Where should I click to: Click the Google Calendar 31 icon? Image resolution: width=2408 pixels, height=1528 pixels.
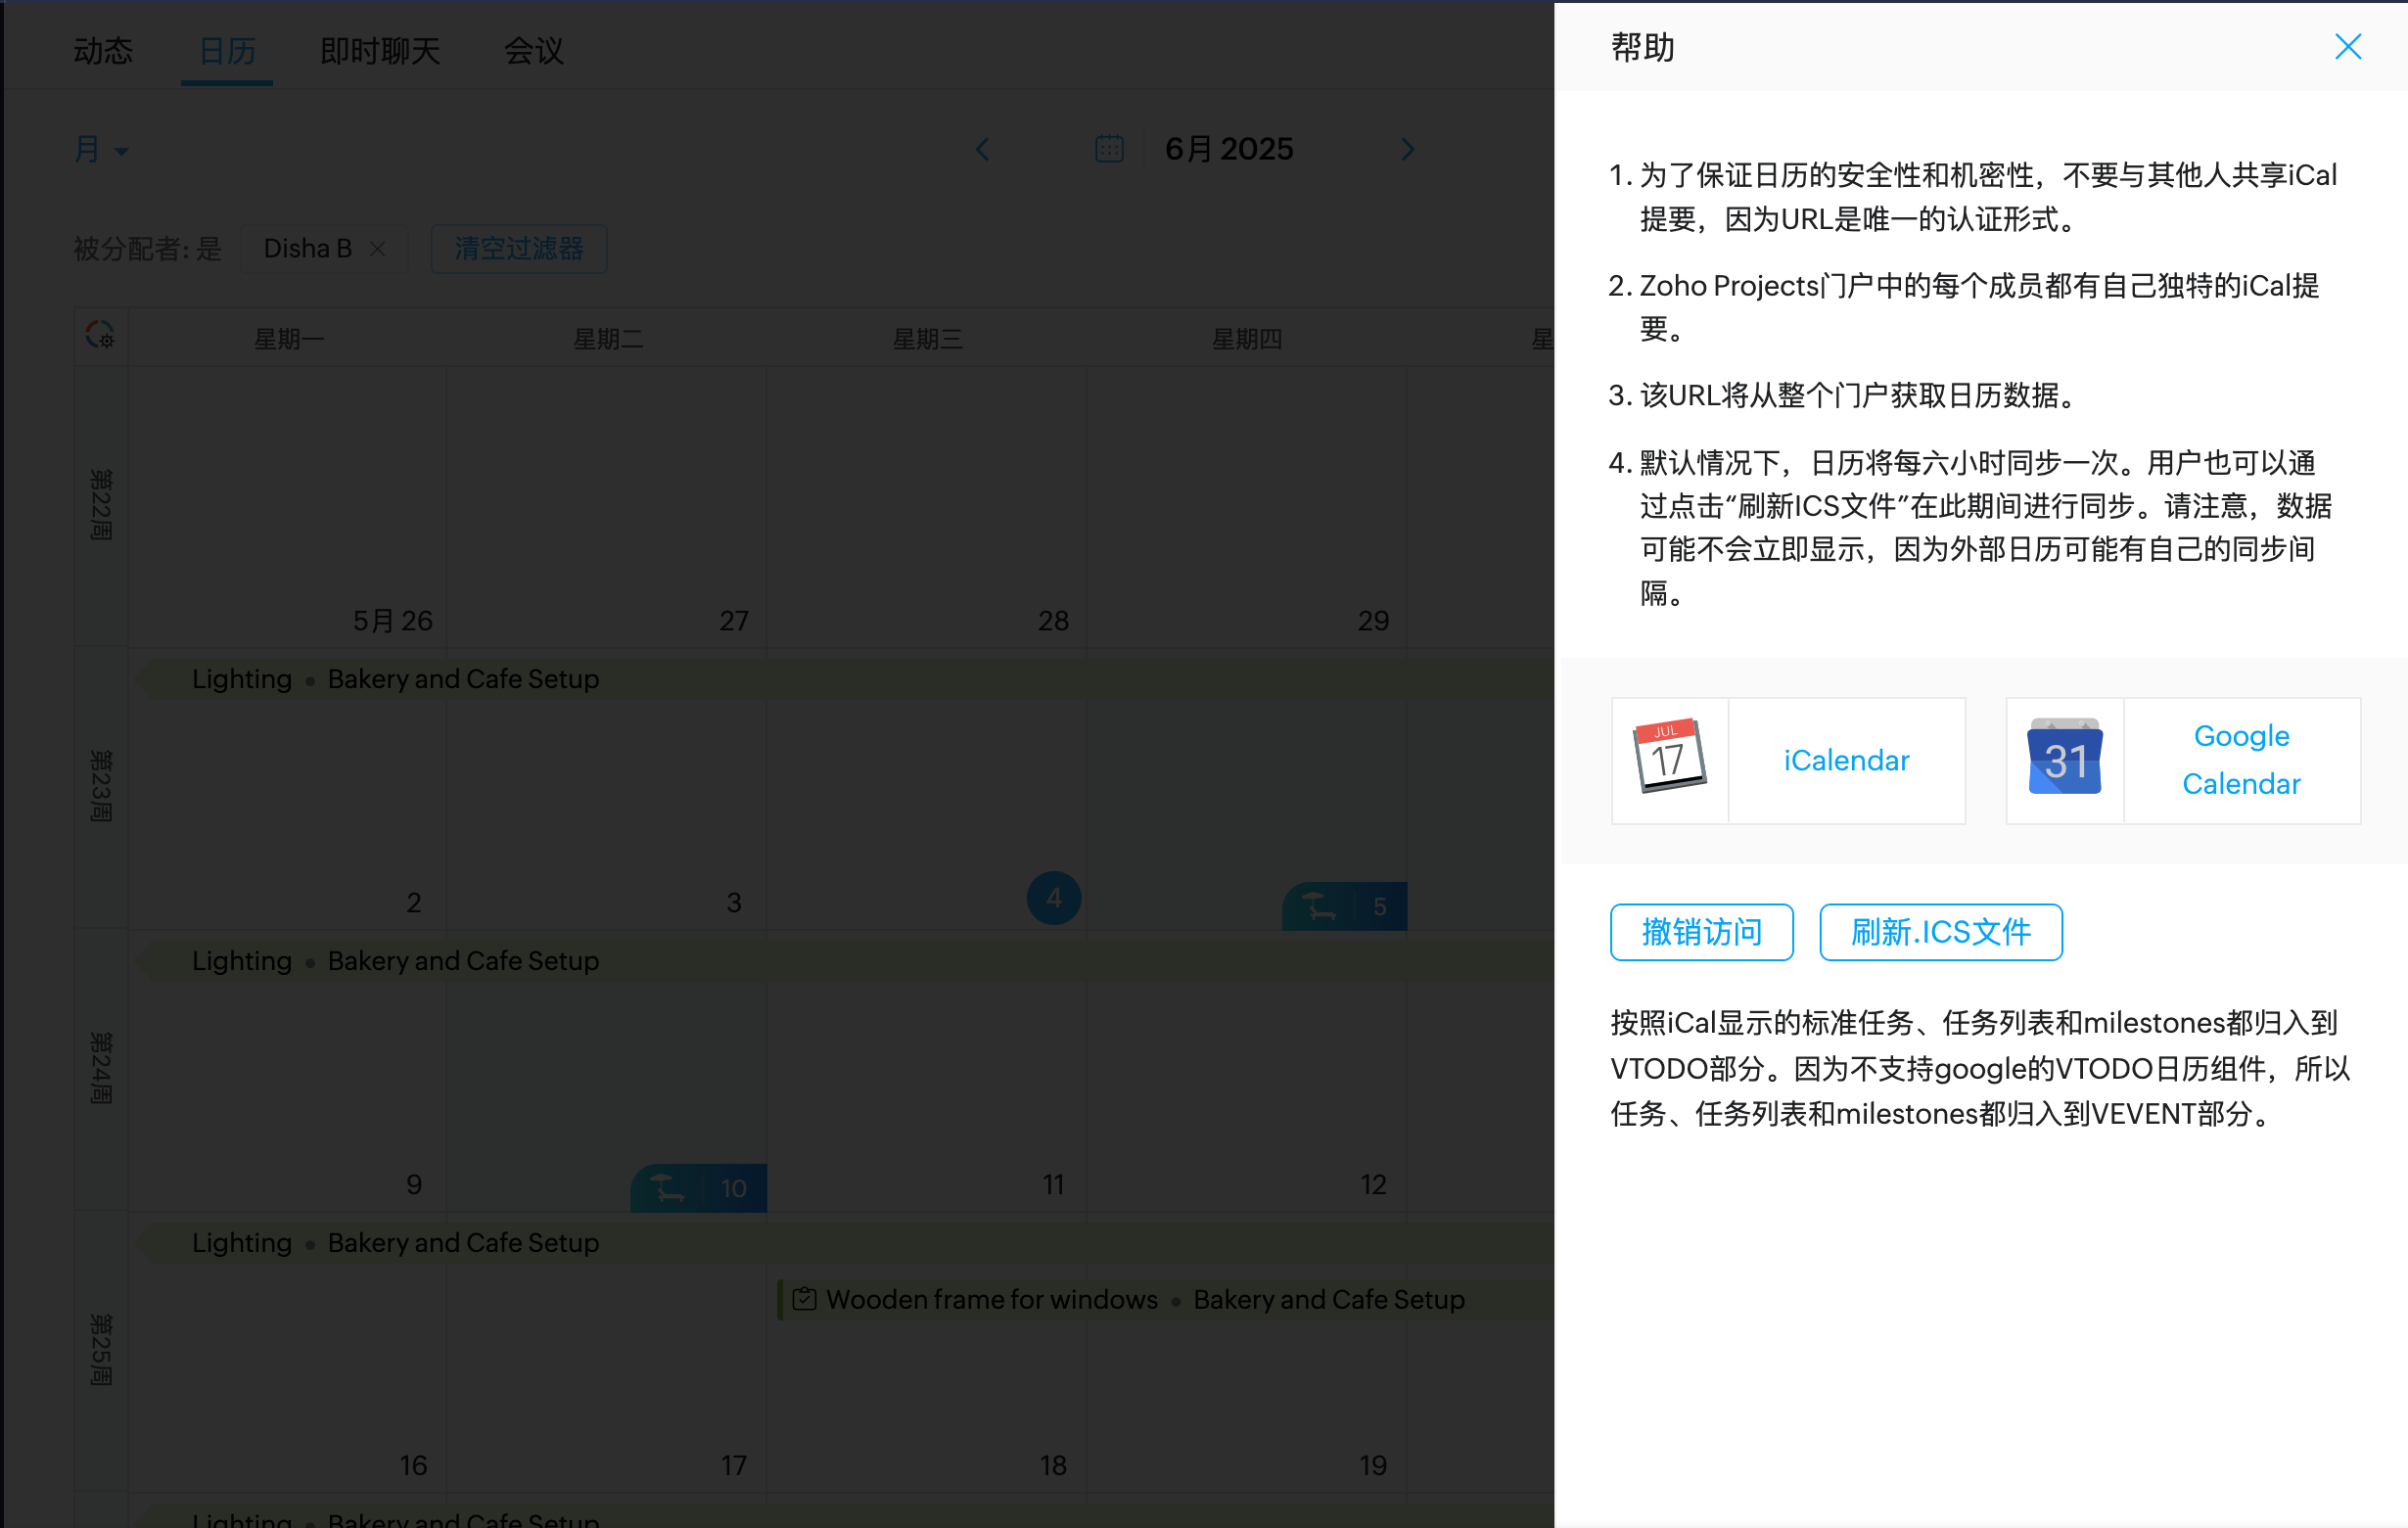point(2064,759)
